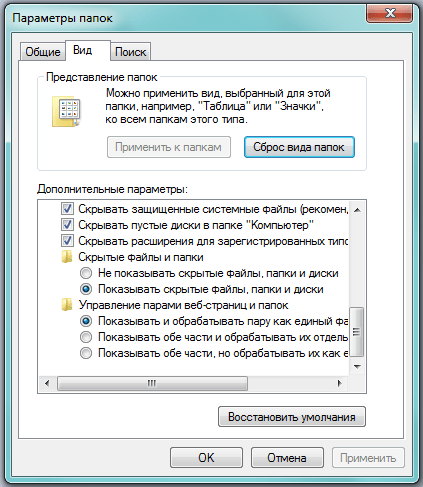Click folder icon beside Скрытые файлы и папки

click(x=67, y=257)
